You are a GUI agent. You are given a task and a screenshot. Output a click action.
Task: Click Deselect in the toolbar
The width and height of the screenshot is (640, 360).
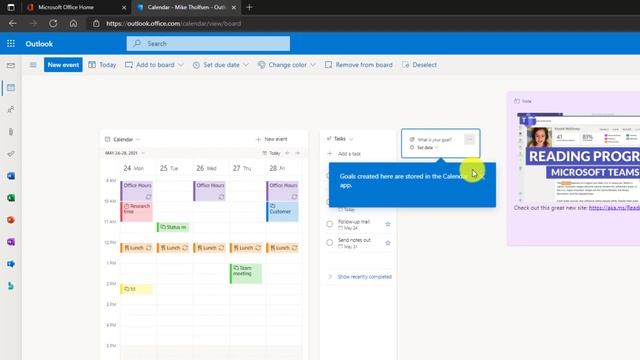pos(420,65)
